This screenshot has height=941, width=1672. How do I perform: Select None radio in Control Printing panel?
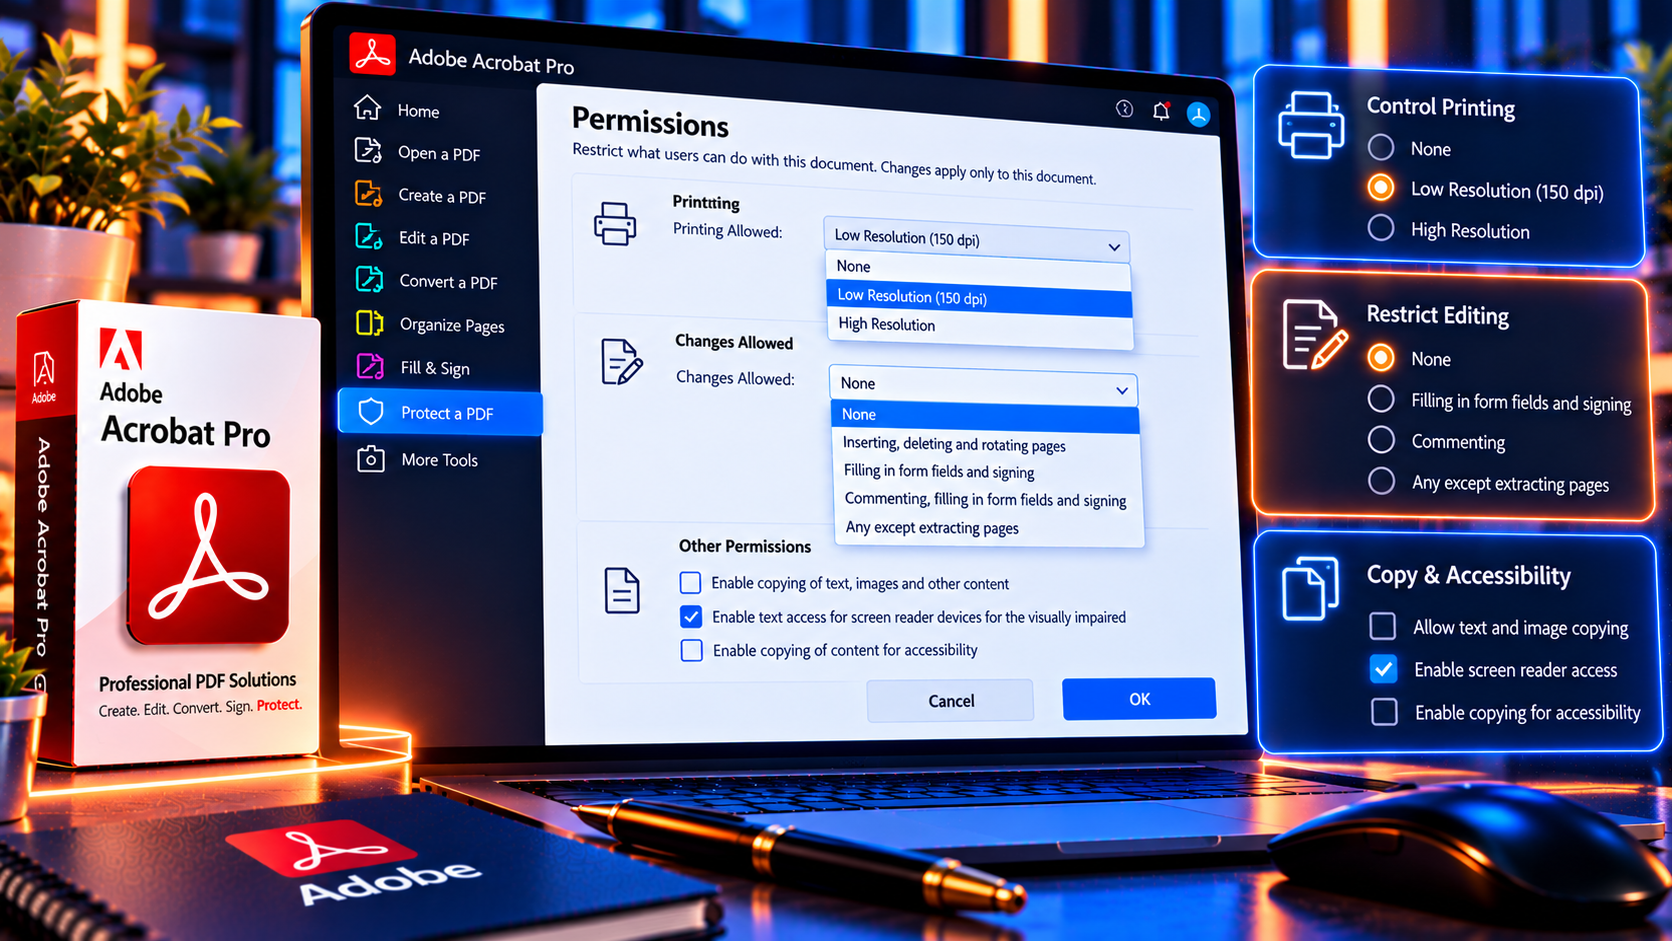click(x=1381, y=147)
